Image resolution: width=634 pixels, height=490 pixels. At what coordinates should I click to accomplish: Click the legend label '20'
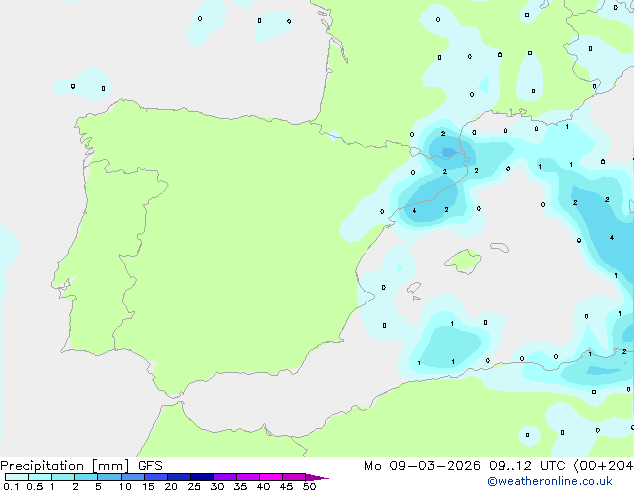(x=171, y=486)
